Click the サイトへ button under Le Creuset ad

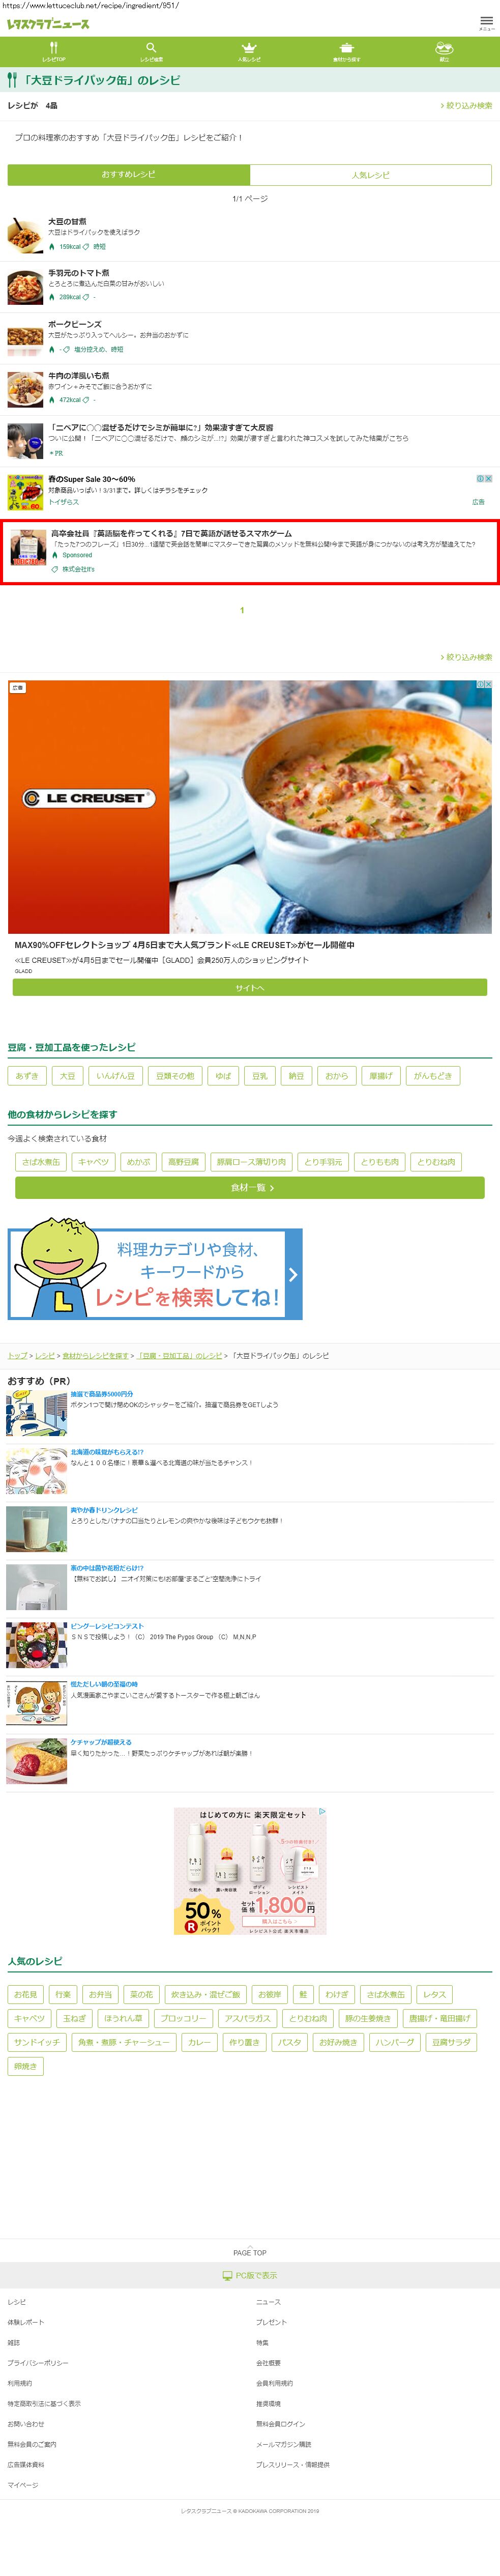(250, 988)
